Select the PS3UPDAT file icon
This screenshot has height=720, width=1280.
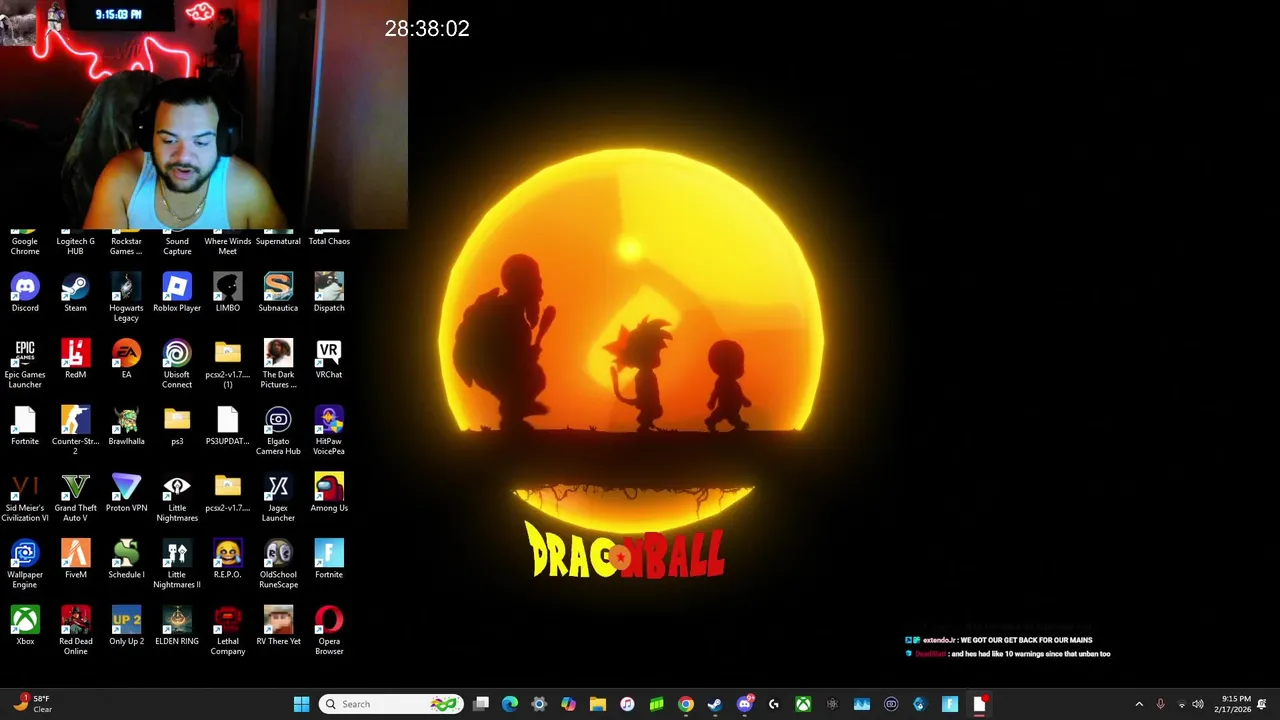click(x=228, y=427)
